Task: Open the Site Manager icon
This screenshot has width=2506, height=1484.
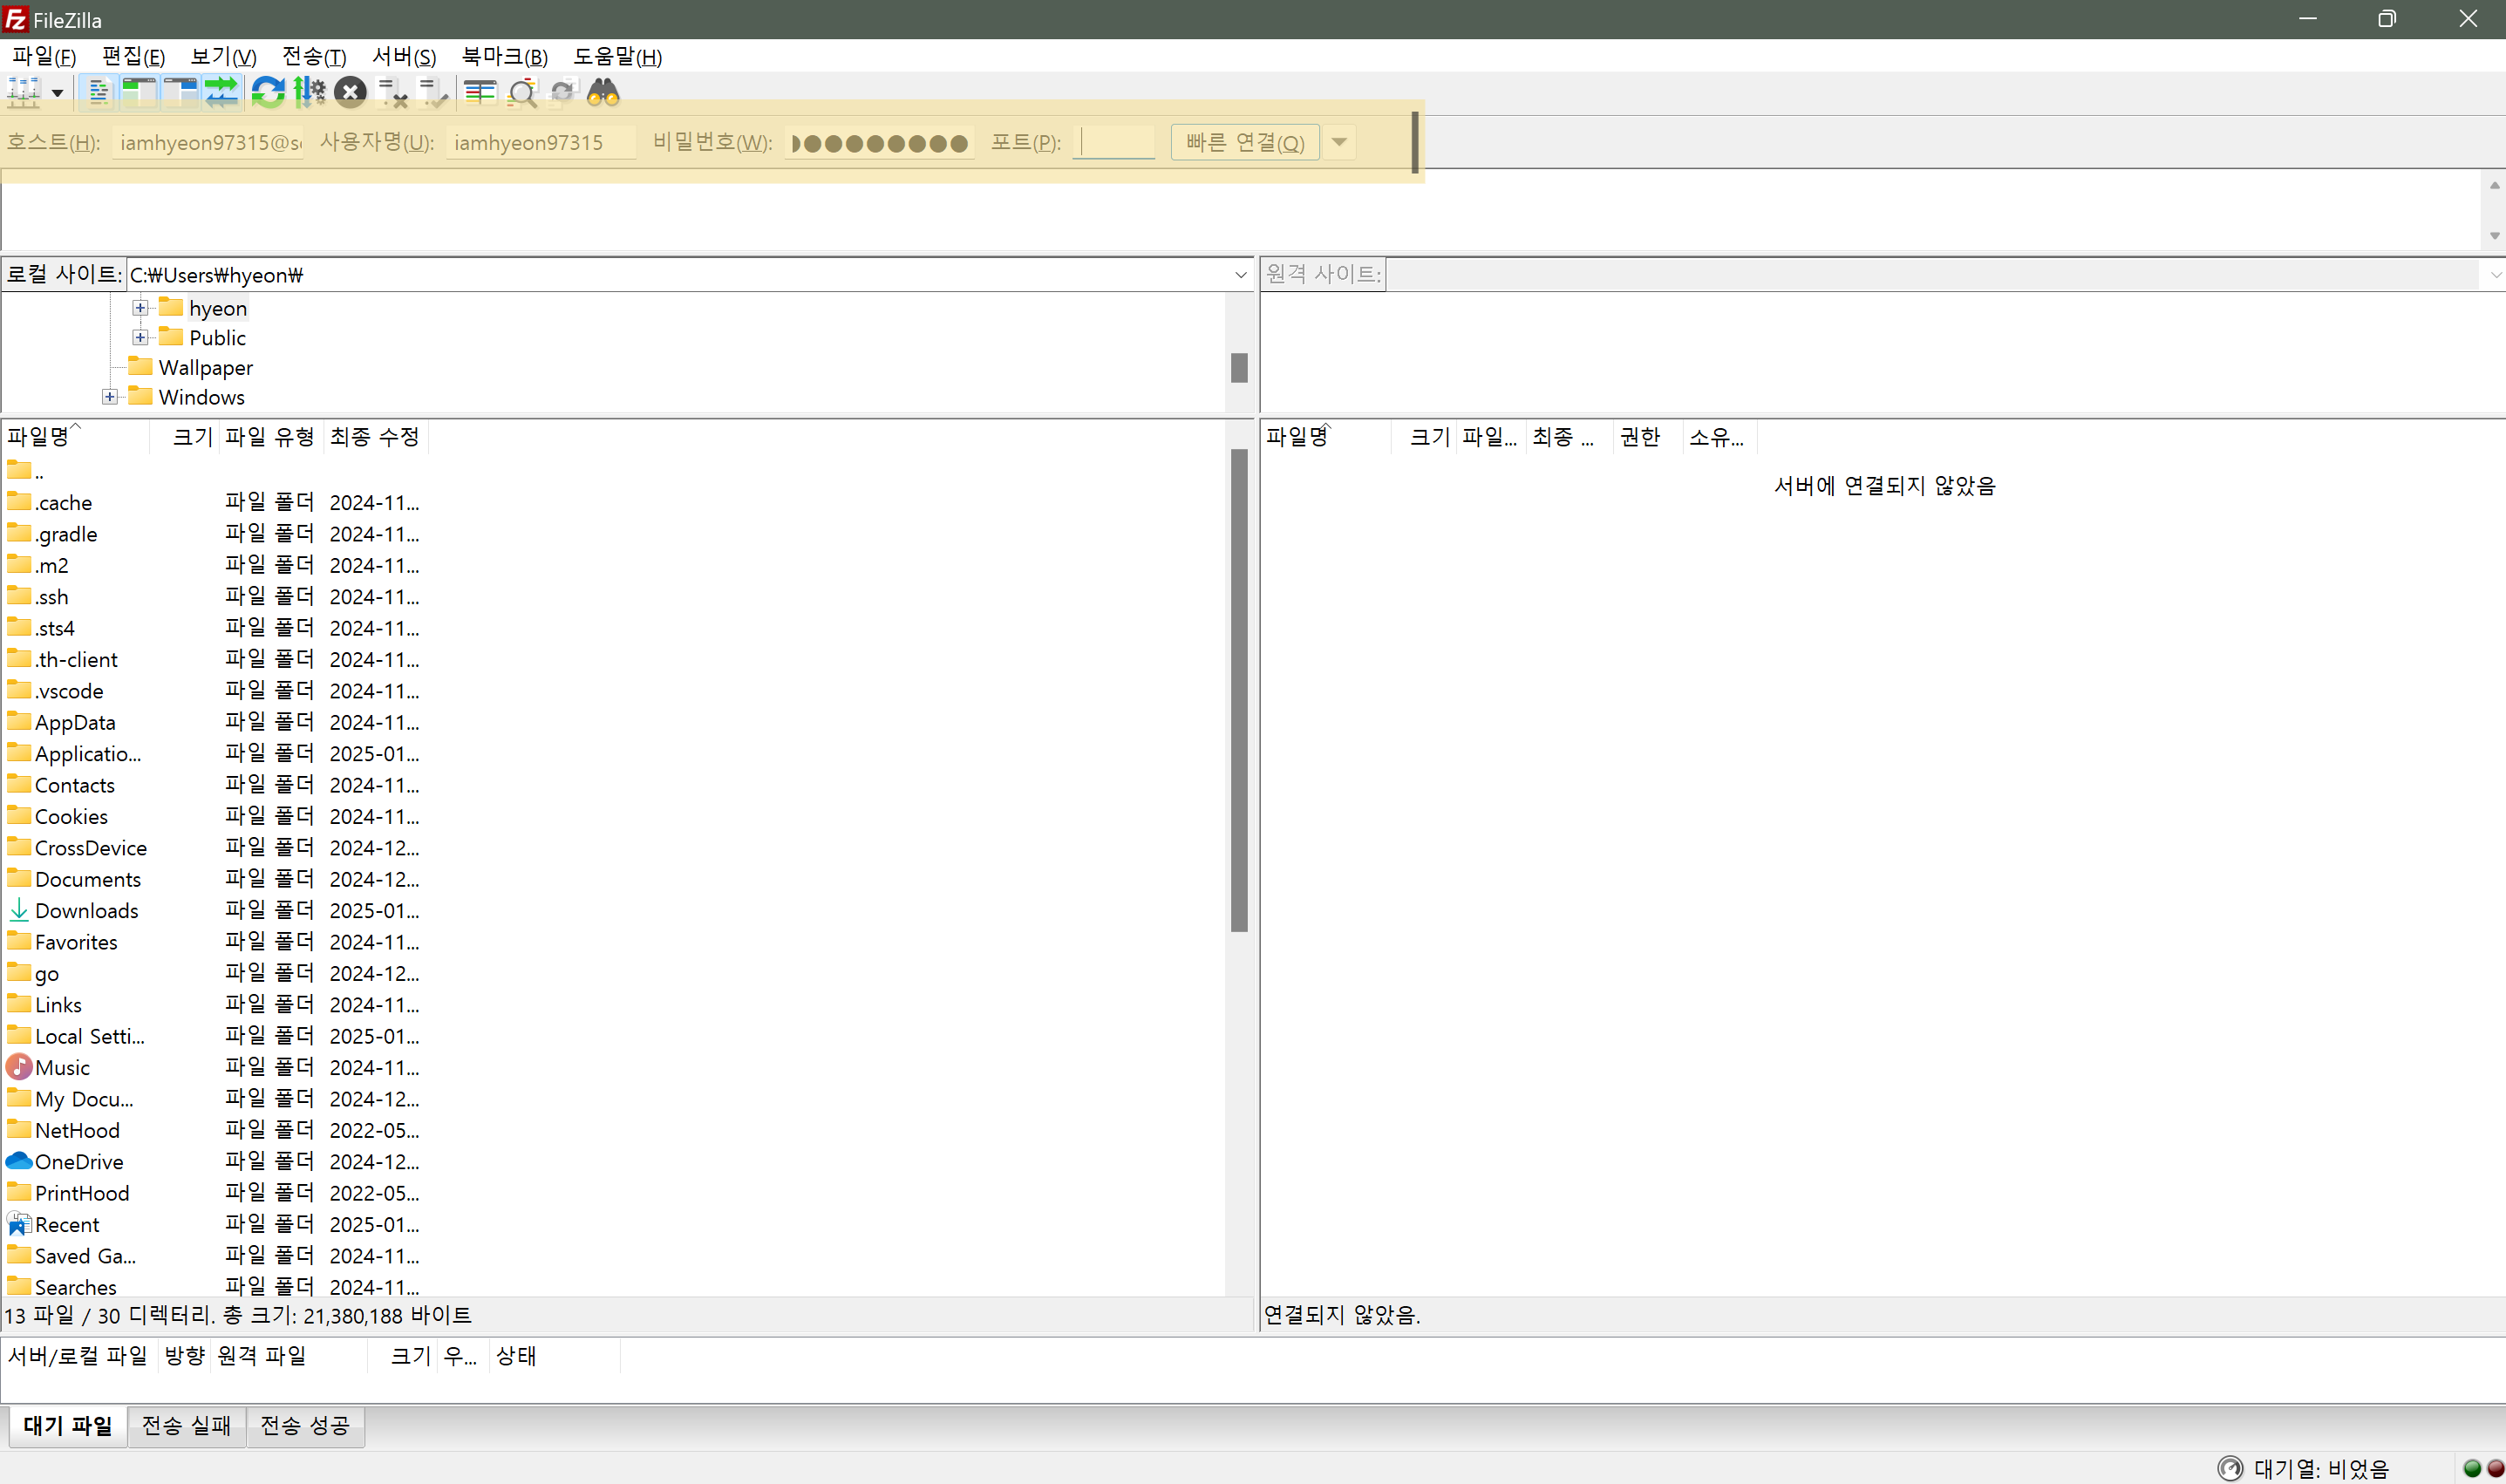Action: [22, 93]
